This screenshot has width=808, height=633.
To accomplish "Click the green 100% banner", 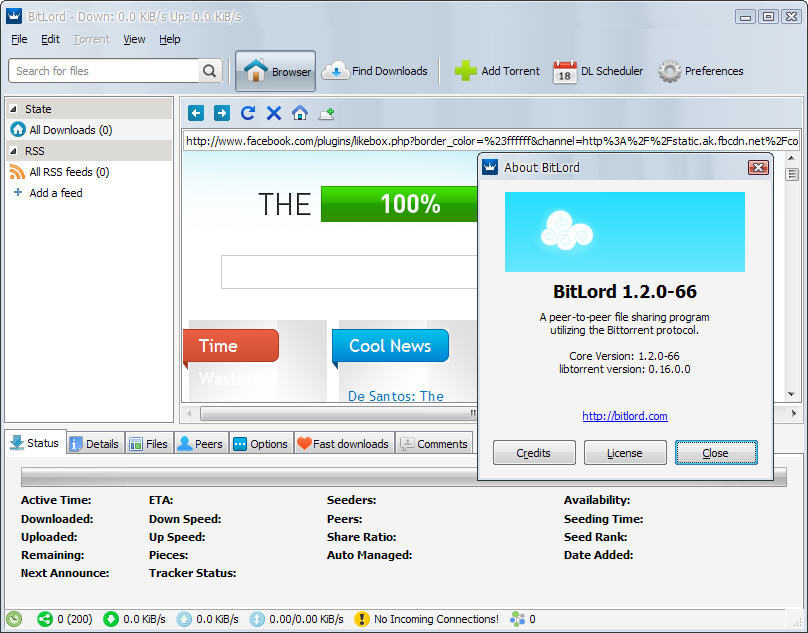I will 399,204.
